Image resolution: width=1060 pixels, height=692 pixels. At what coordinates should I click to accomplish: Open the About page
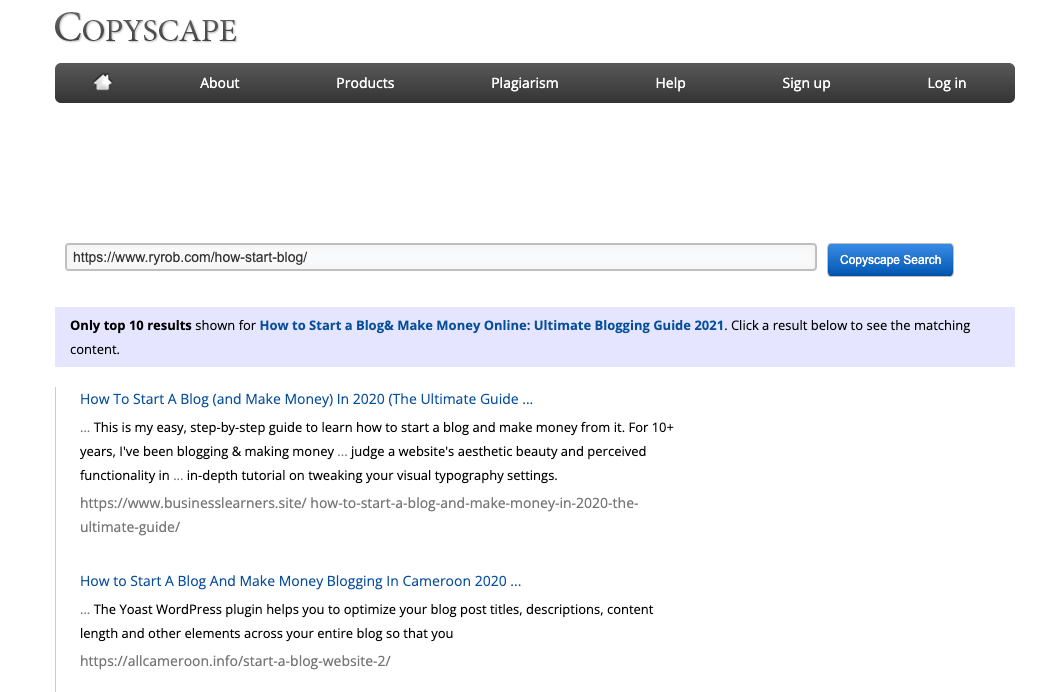(219, 83)
